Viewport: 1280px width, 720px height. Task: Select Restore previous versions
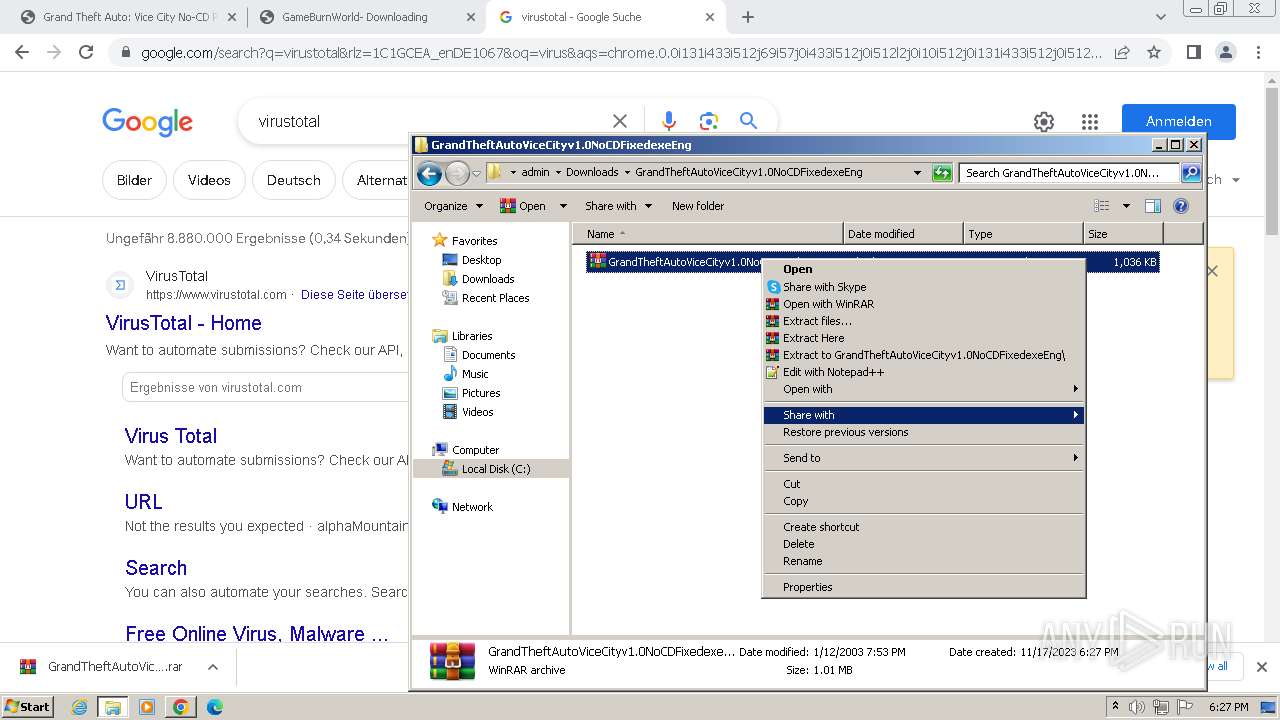click(923, 432)
